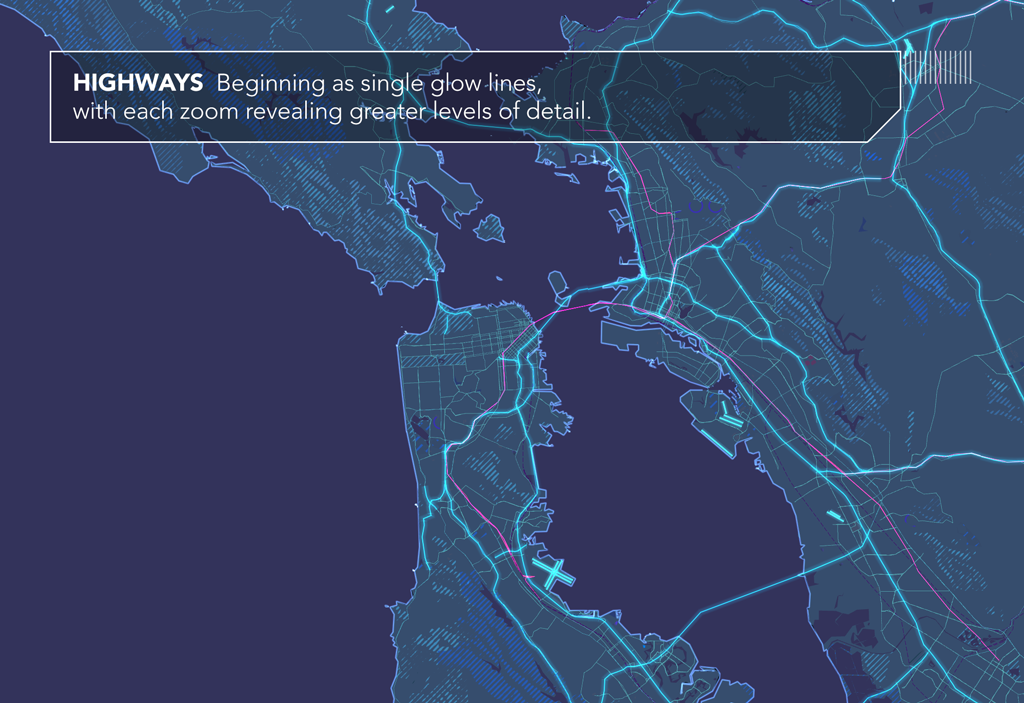The image size is (1024, 703).
Task: Click the vertical striped bars beside the caption
Action: 938,67
